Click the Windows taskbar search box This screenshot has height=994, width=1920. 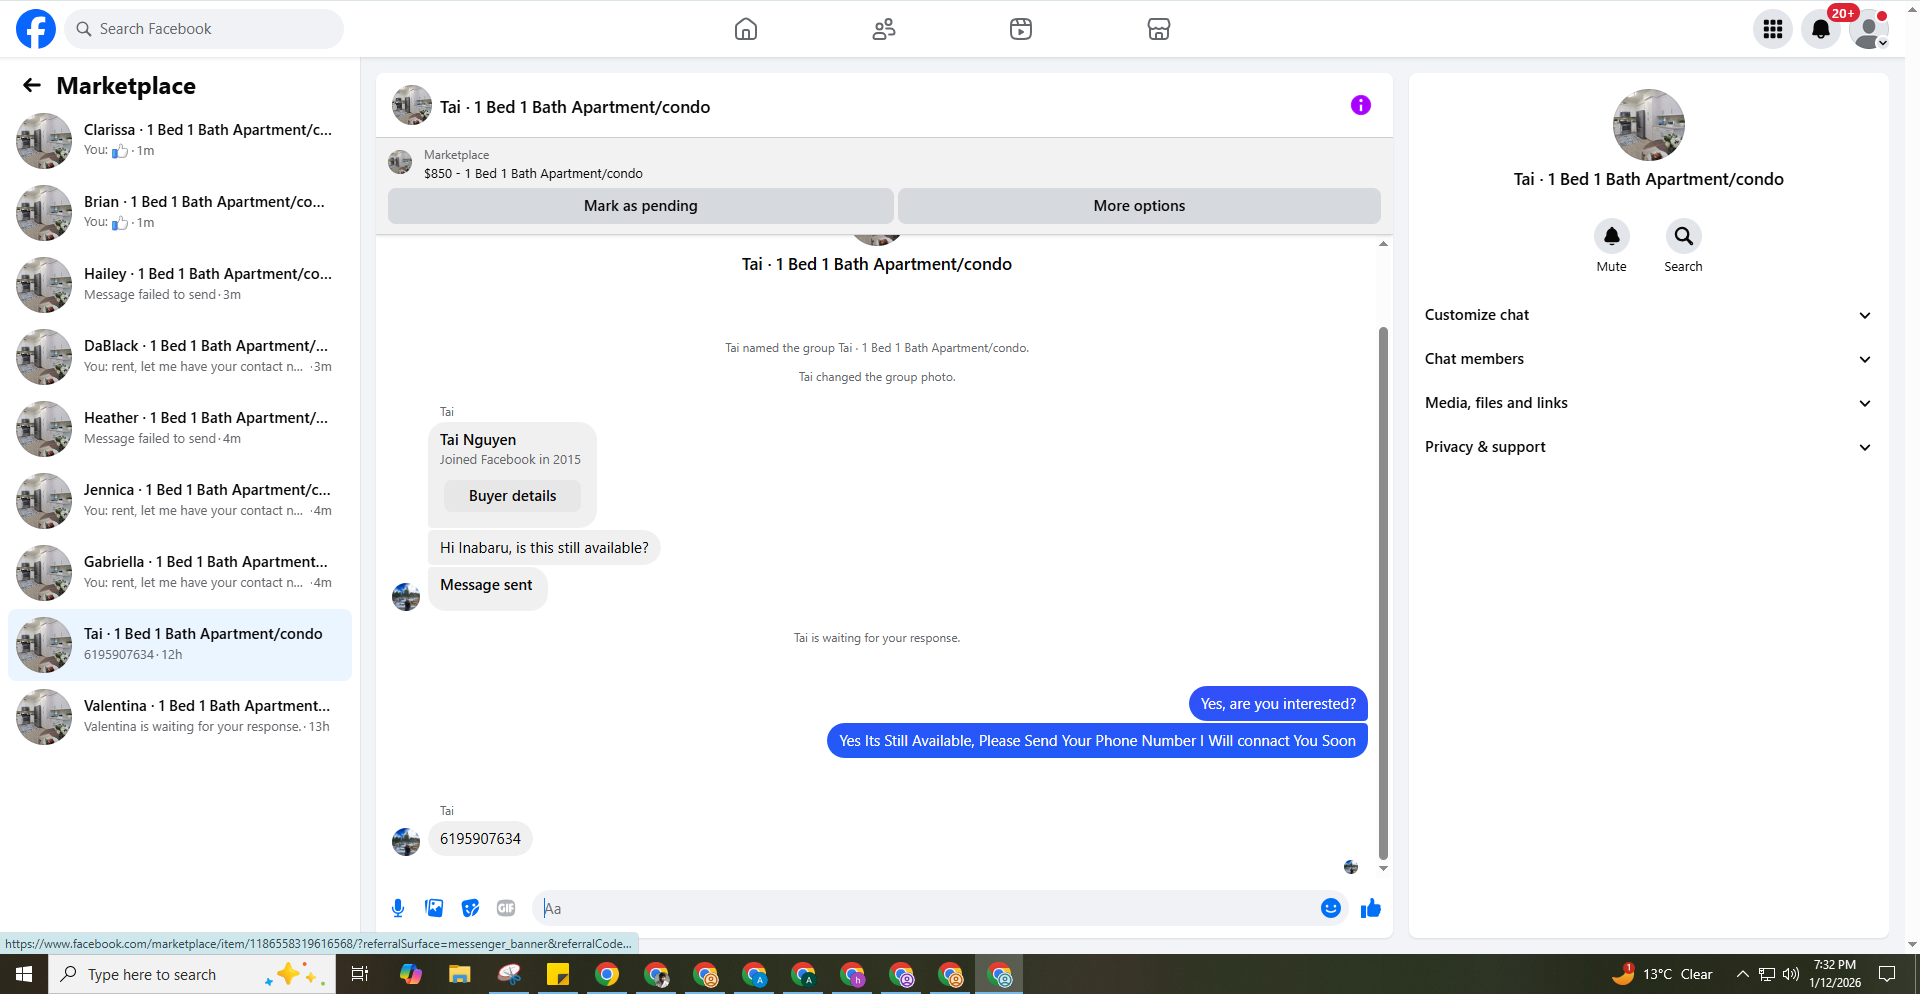click(192, 974)
